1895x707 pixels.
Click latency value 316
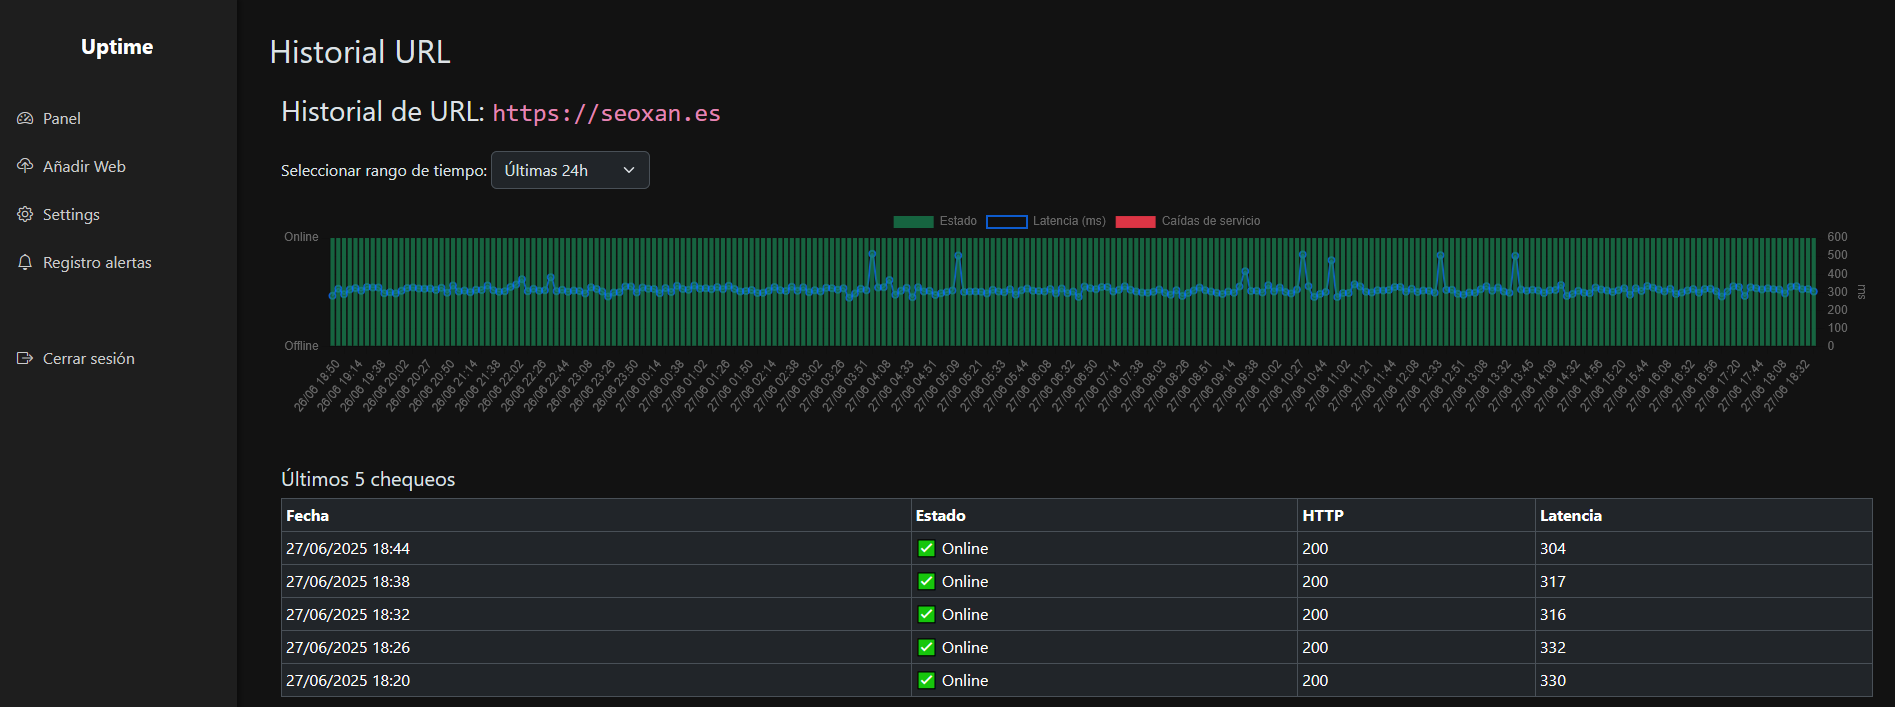[x=1552, y=614]
